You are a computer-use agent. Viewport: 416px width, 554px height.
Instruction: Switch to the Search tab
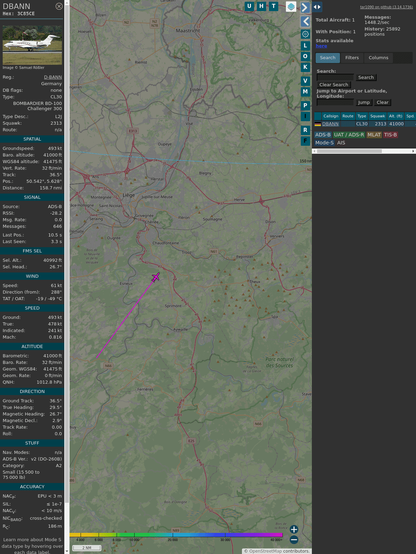(328, 58)
